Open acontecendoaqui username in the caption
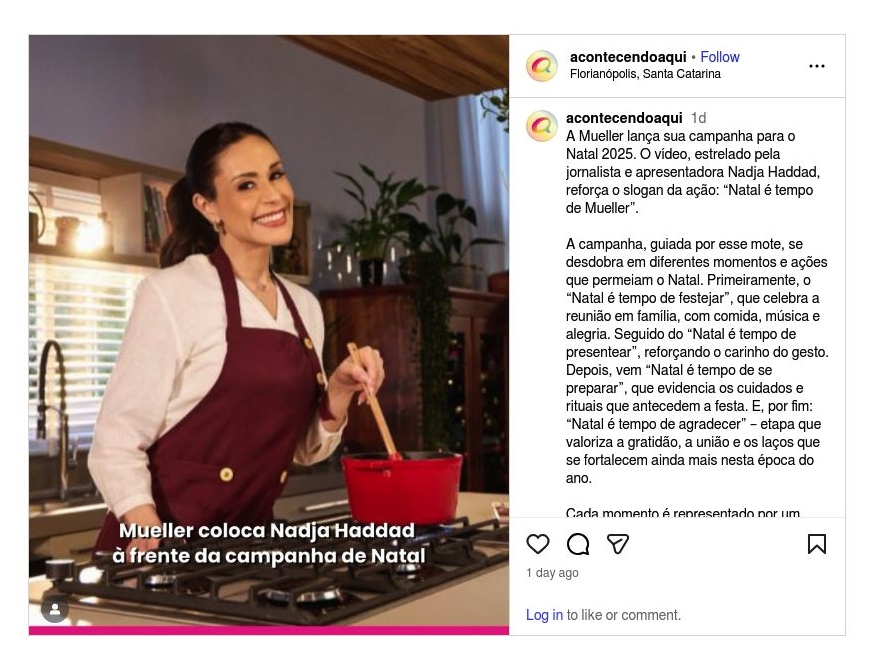 [x=624, y=118]
